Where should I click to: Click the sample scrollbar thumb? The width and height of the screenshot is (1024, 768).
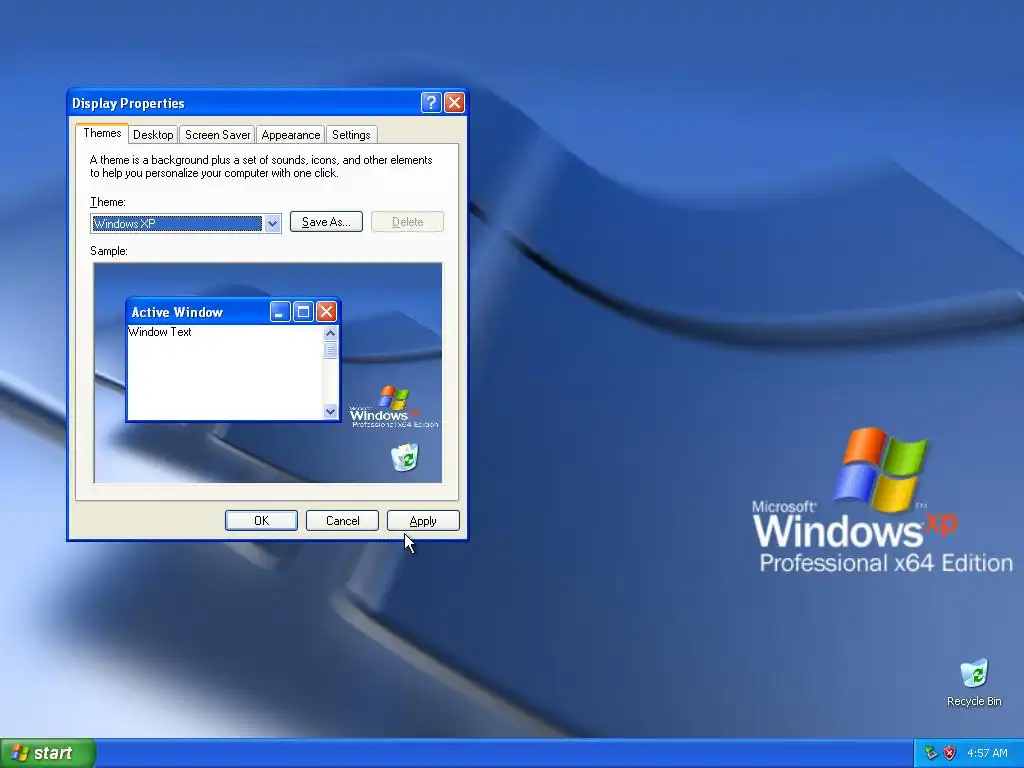[x=330, y=350]
